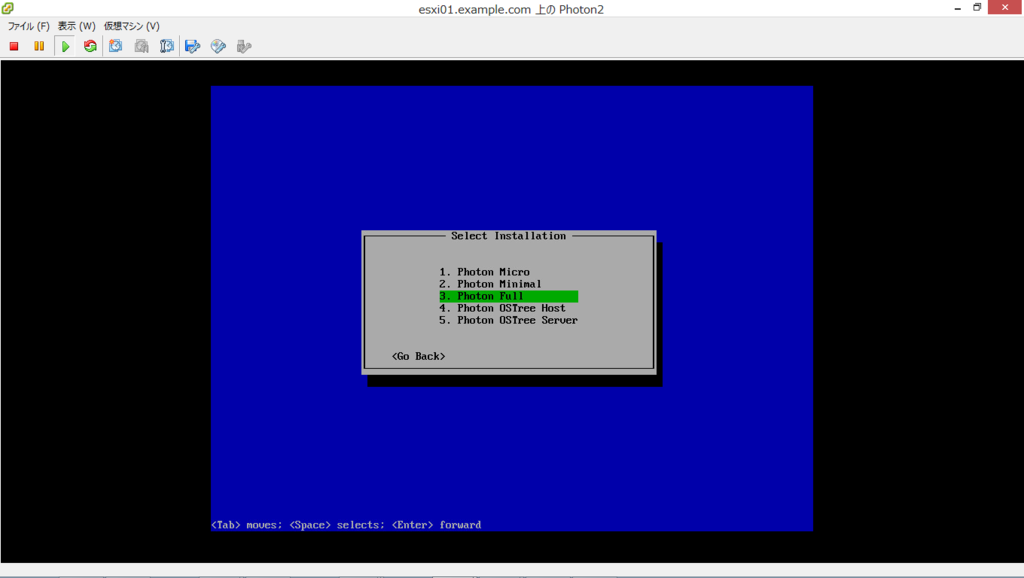Click the green power on play icon
This screenshot has height=578, width=1024.
click(x=65, y=46)
